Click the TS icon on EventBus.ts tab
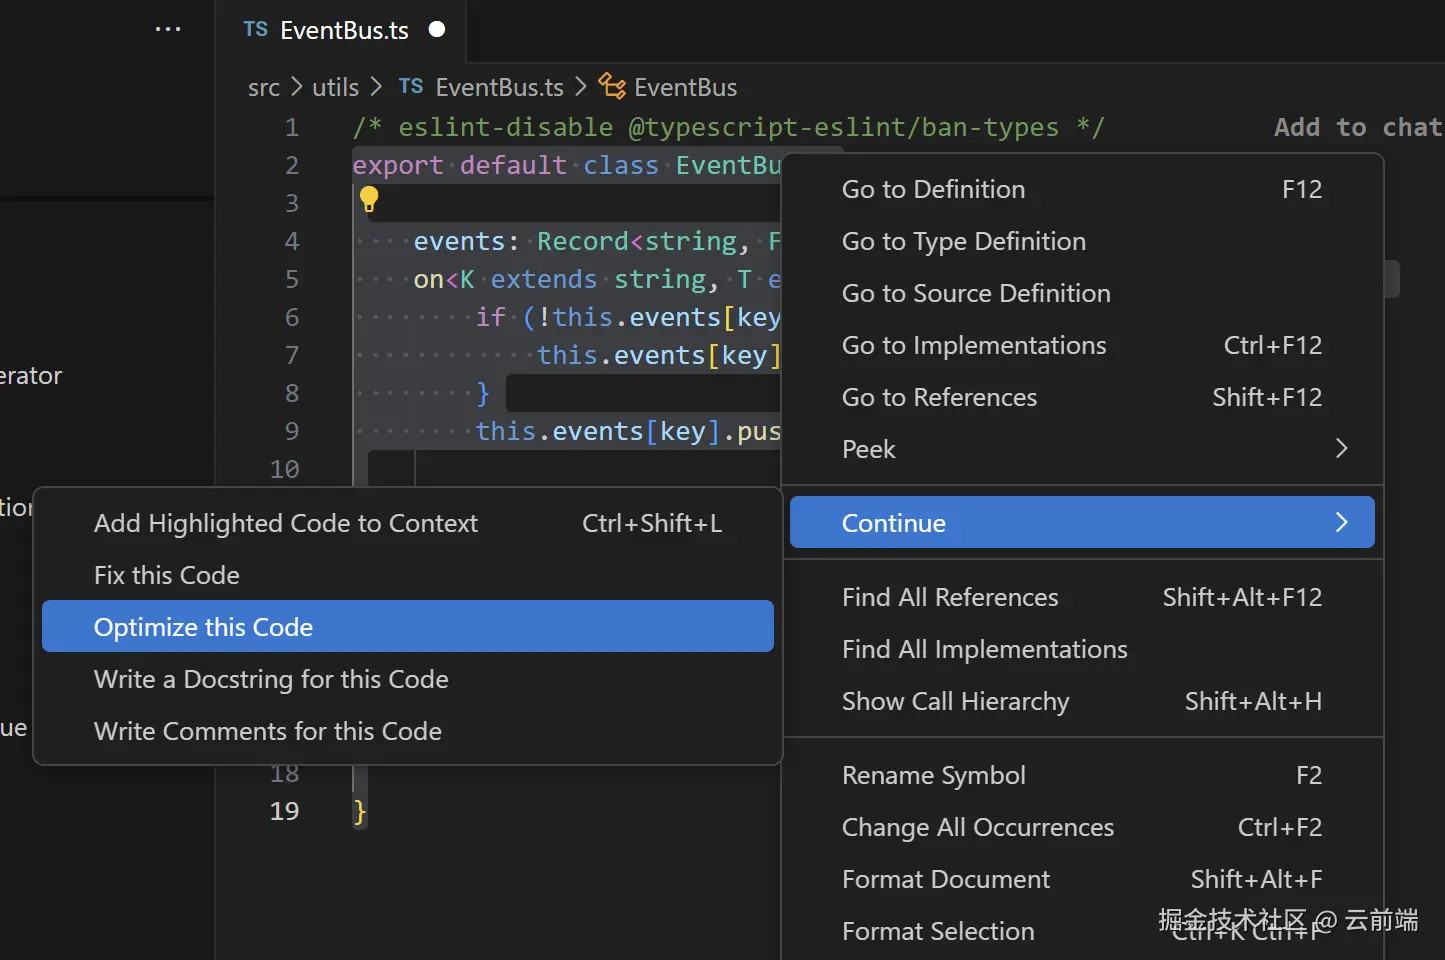 point(256,29)
